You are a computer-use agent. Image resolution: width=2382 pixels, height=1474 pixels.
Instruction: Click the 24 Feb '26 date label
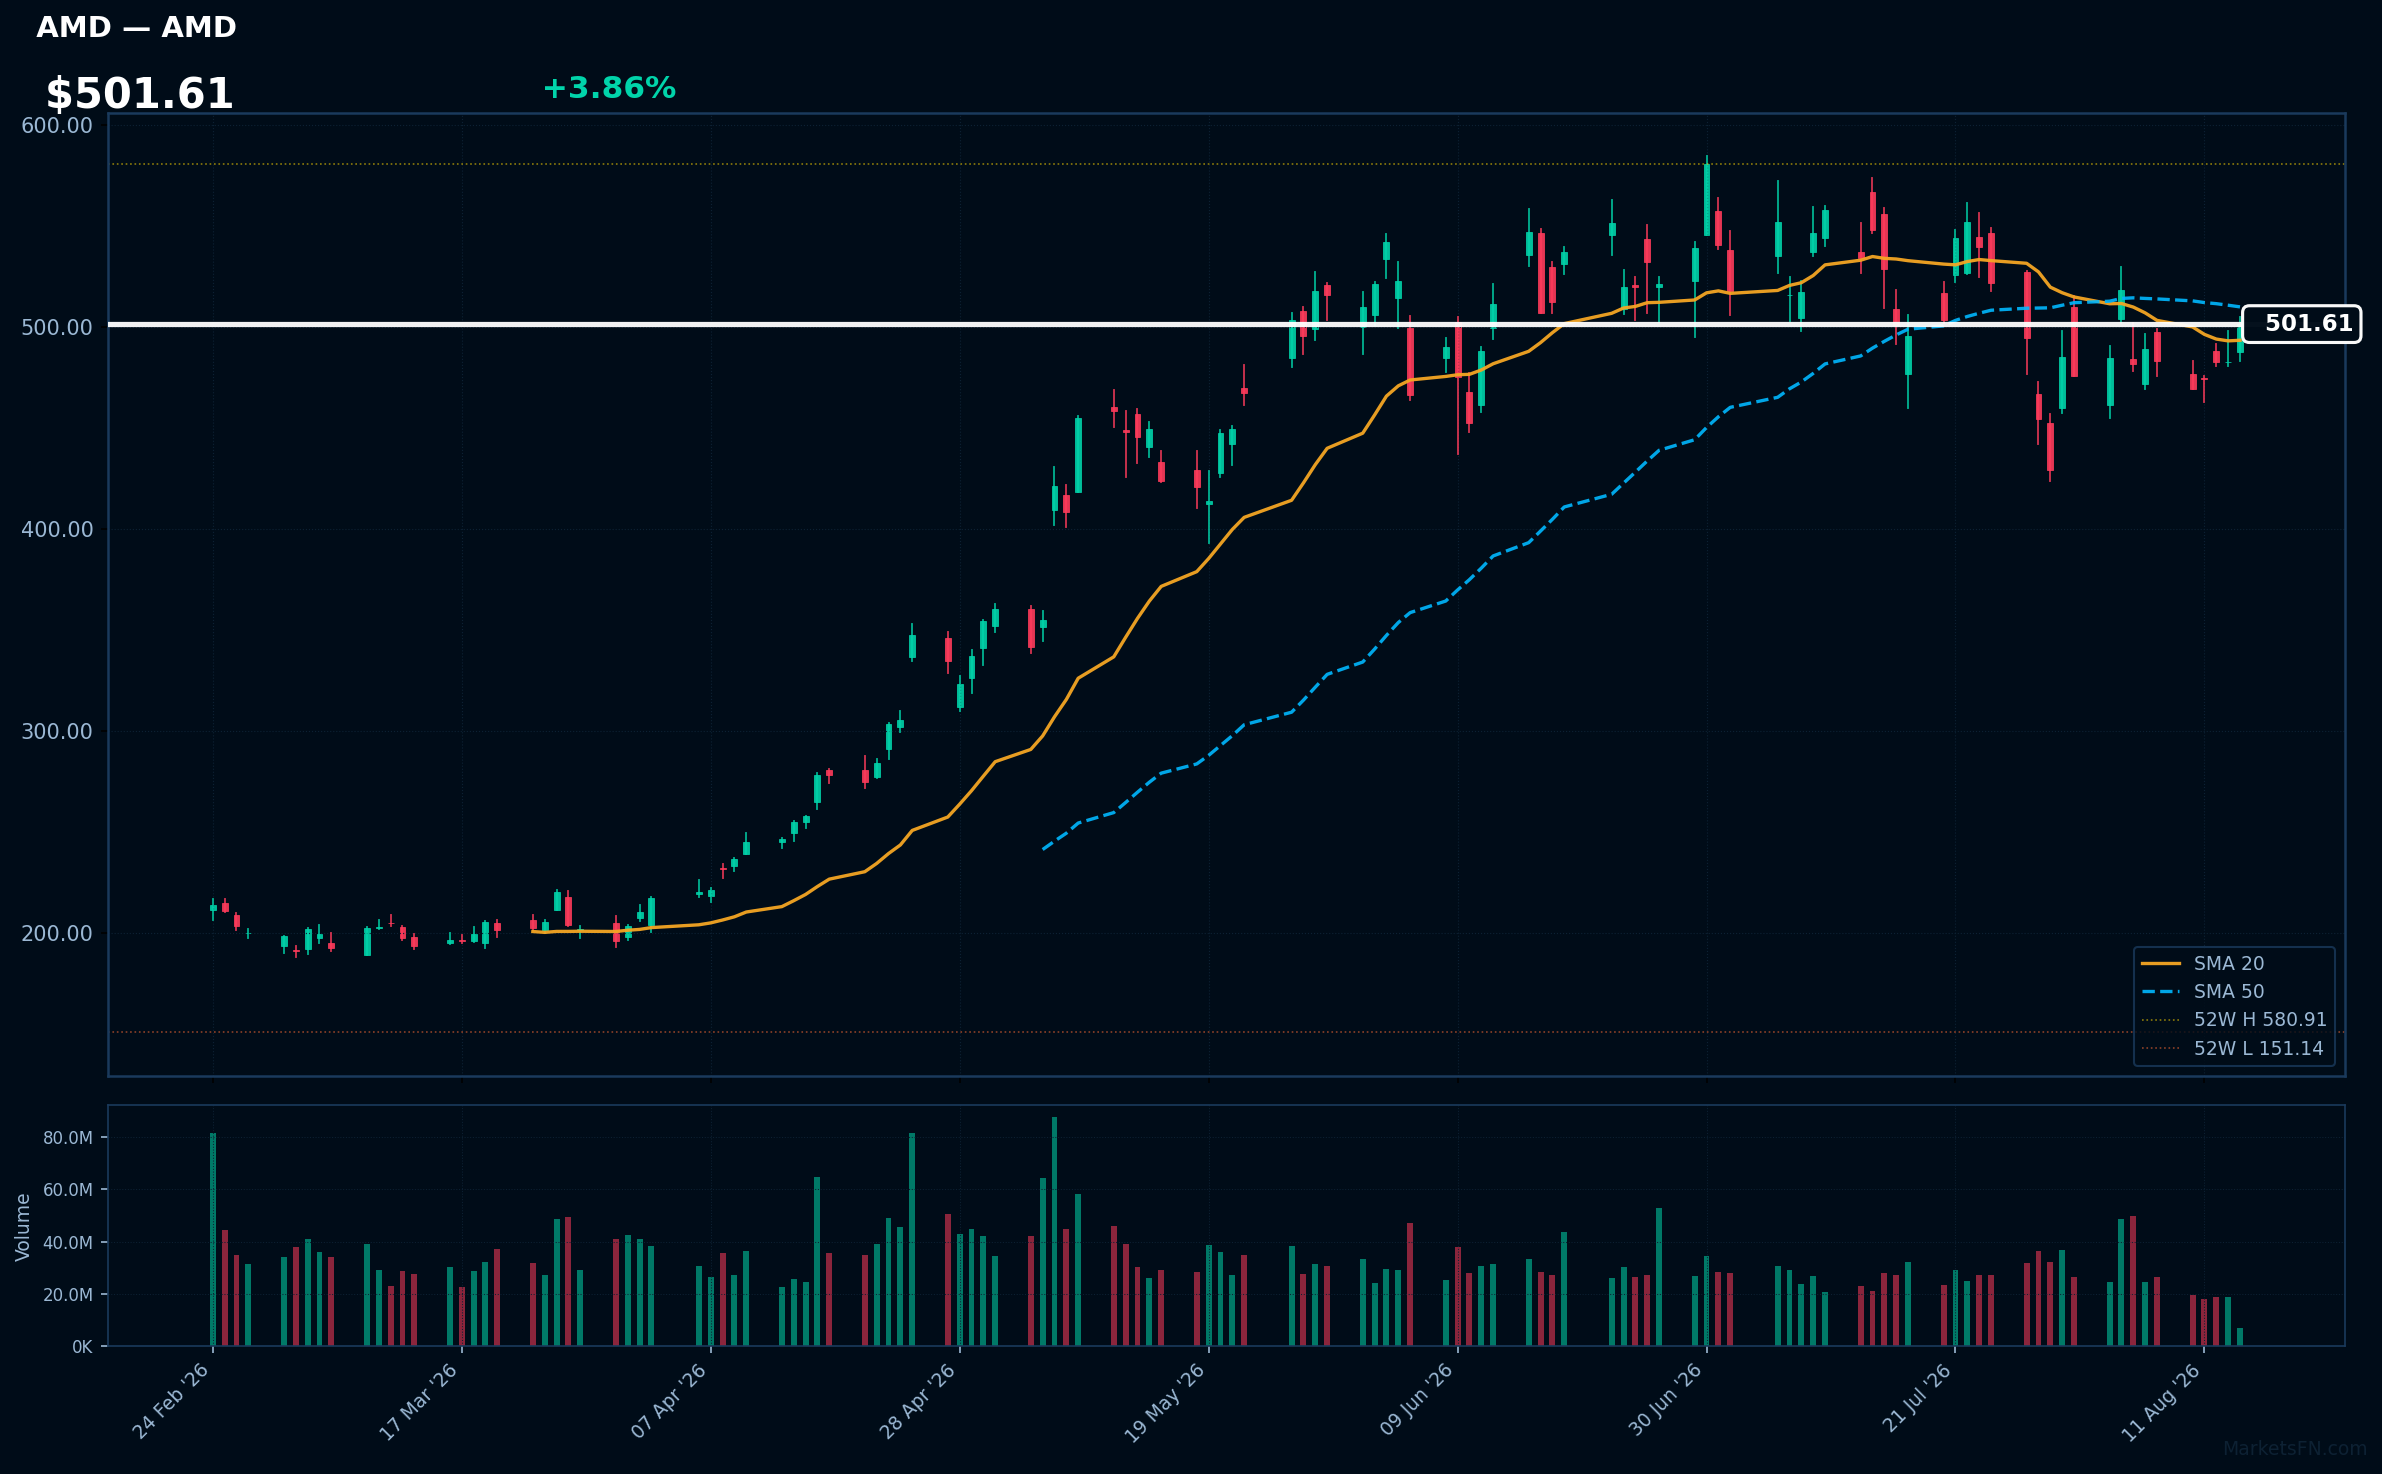click(171, 1401)
